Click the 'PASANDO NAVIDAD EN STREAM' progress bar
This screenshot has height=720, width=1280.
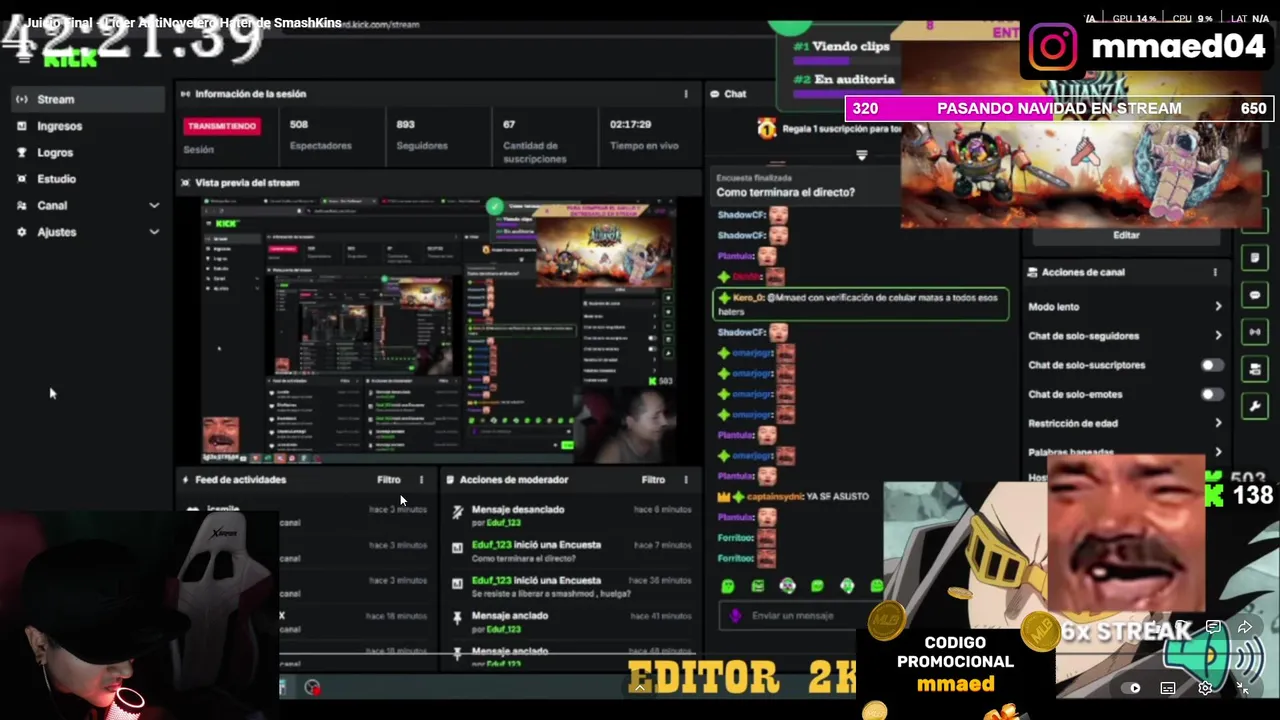(1059, 108)
